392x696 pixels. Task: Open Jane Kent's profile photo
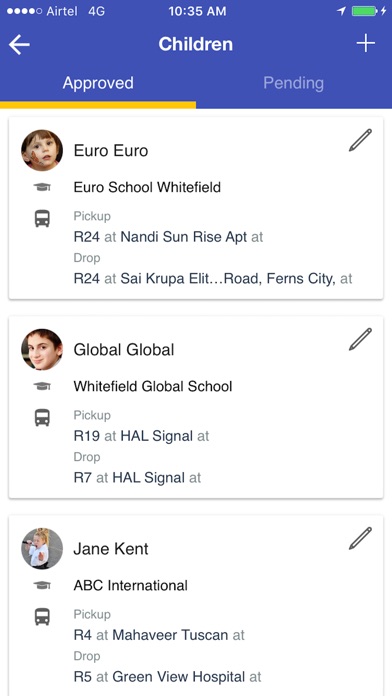pos(42,548)
